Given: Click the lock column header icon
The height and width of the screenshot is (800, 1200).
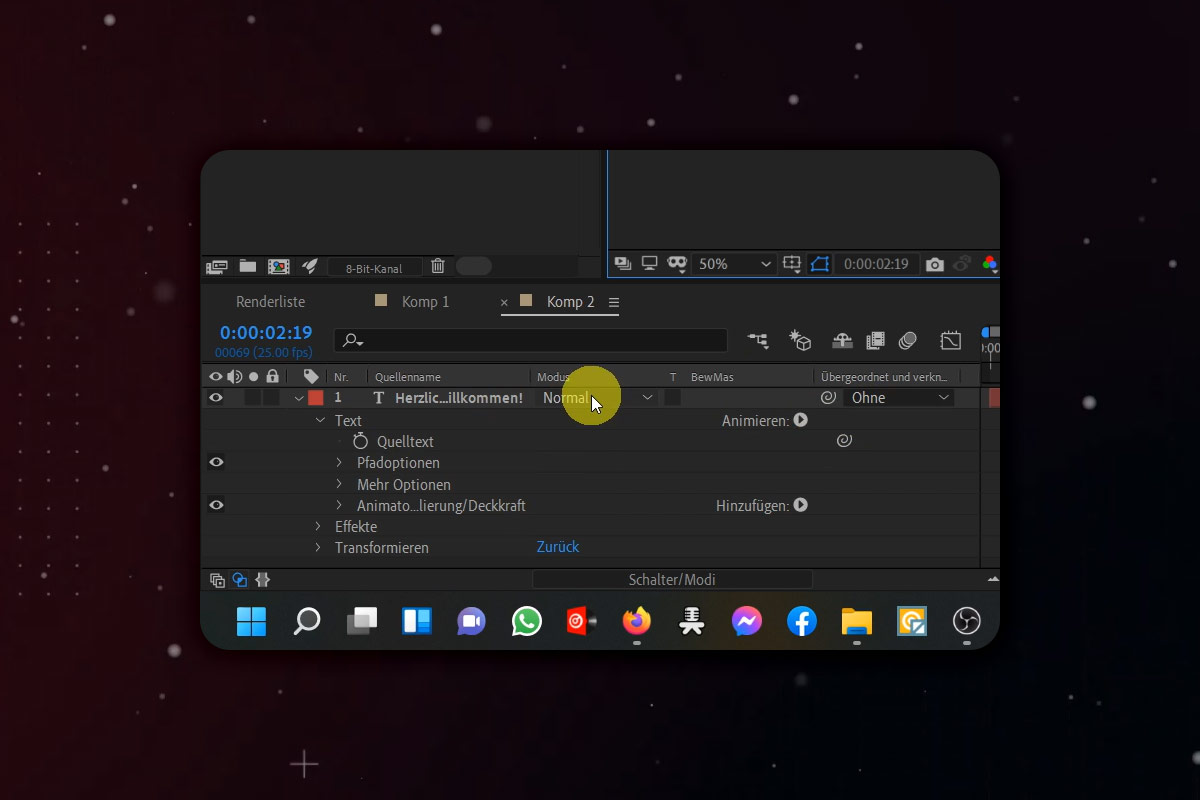Looking at the screenshot, I should point(272,376).
